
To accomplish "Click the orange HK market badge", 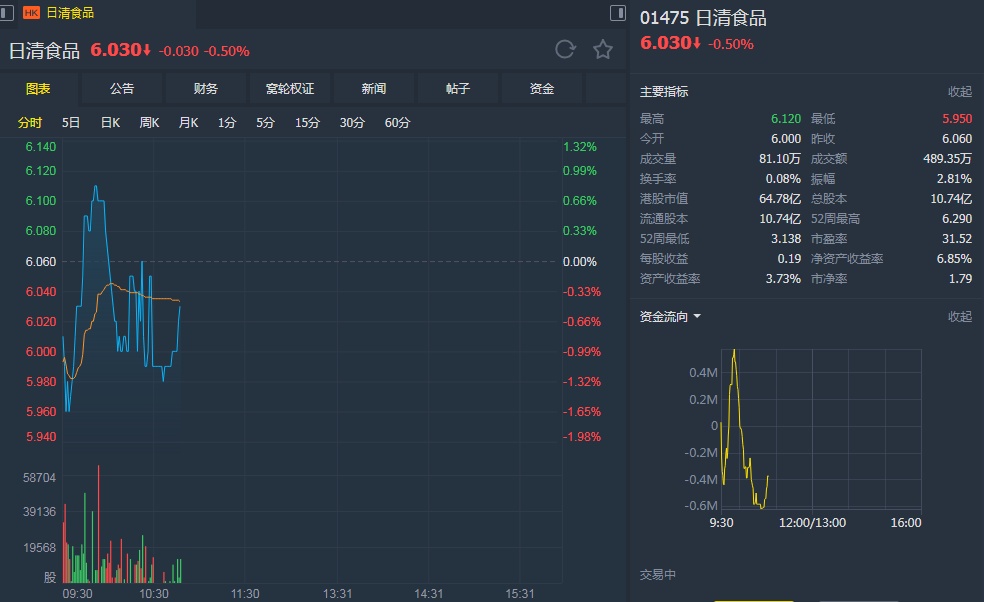I will (30, 13).
